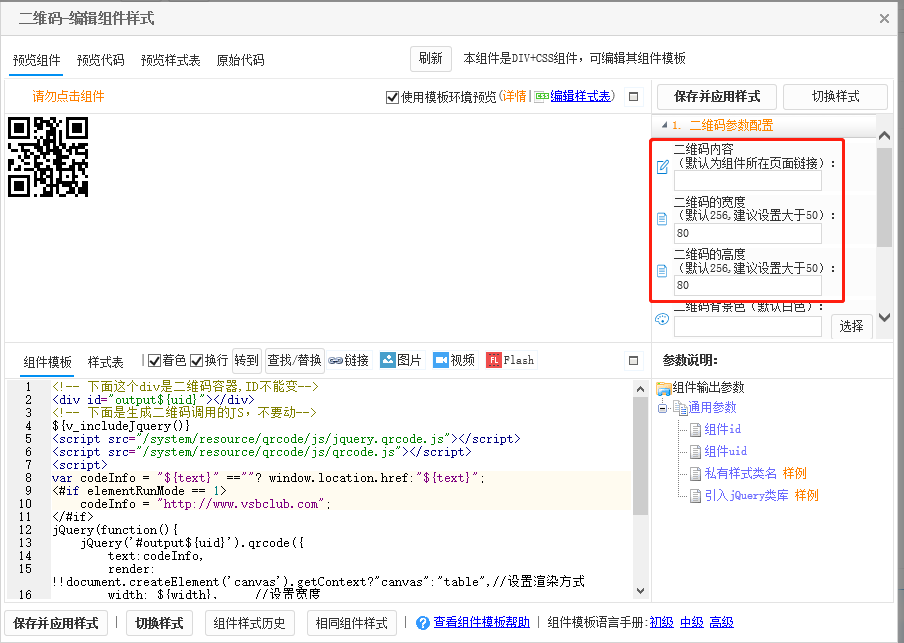Click the palette icon beside 二维码背景色
This screenshot has width=904, height=643.
662,319
